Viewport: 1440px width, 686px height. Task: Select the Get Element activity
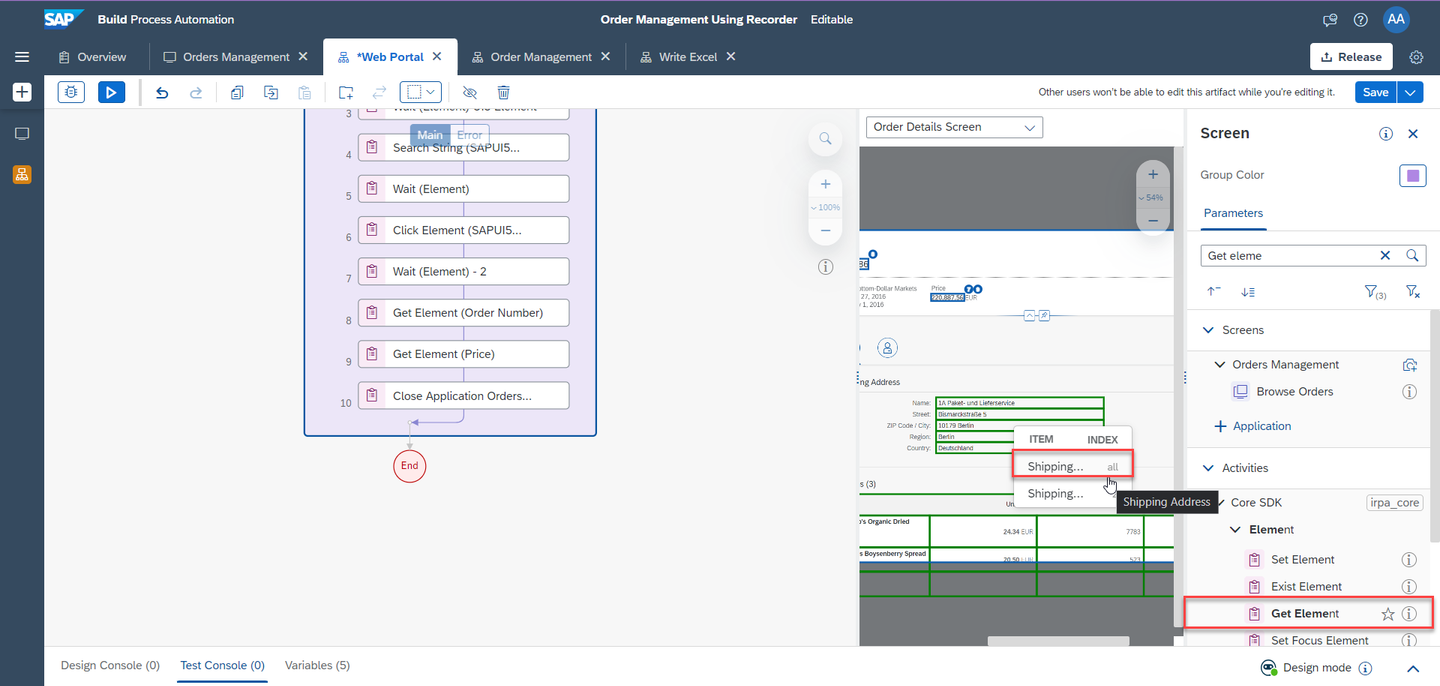(1305, 614)
